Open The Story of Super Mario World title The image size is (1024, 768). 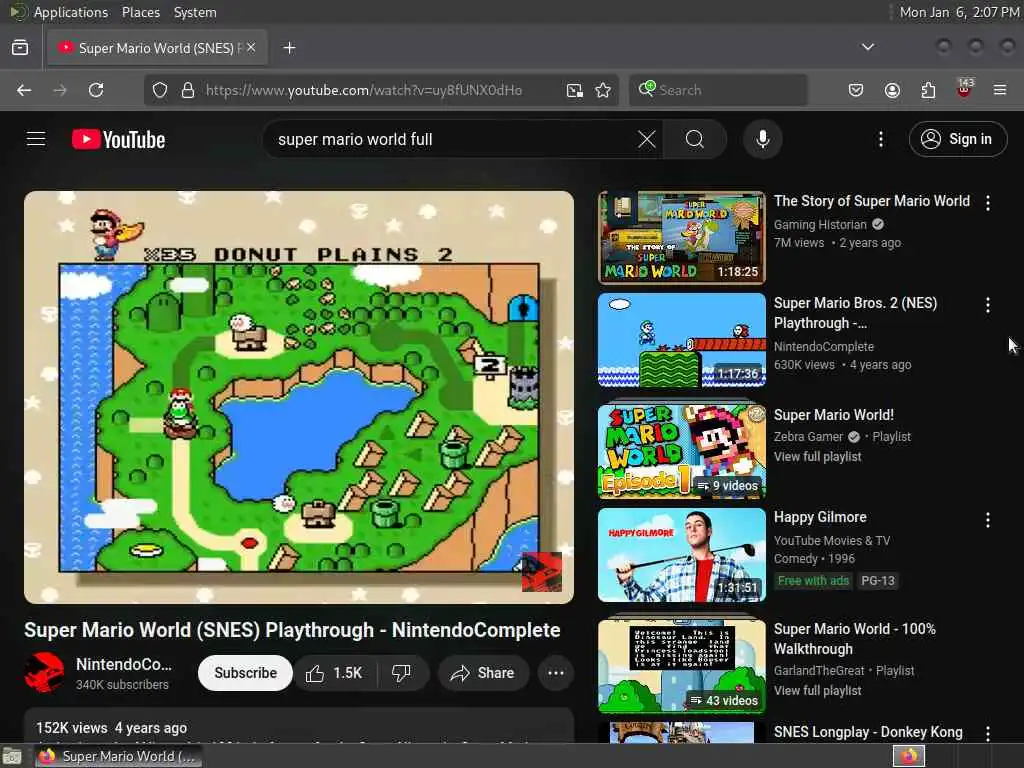(872, 201)
